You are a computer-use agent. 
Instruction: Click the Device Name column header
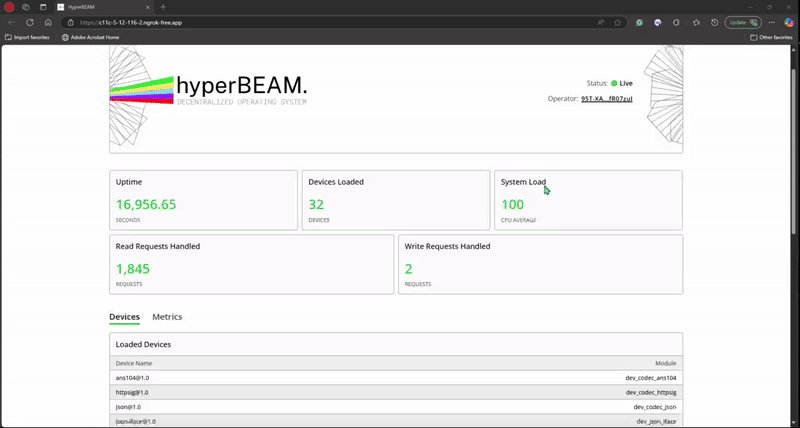(134, 363)
